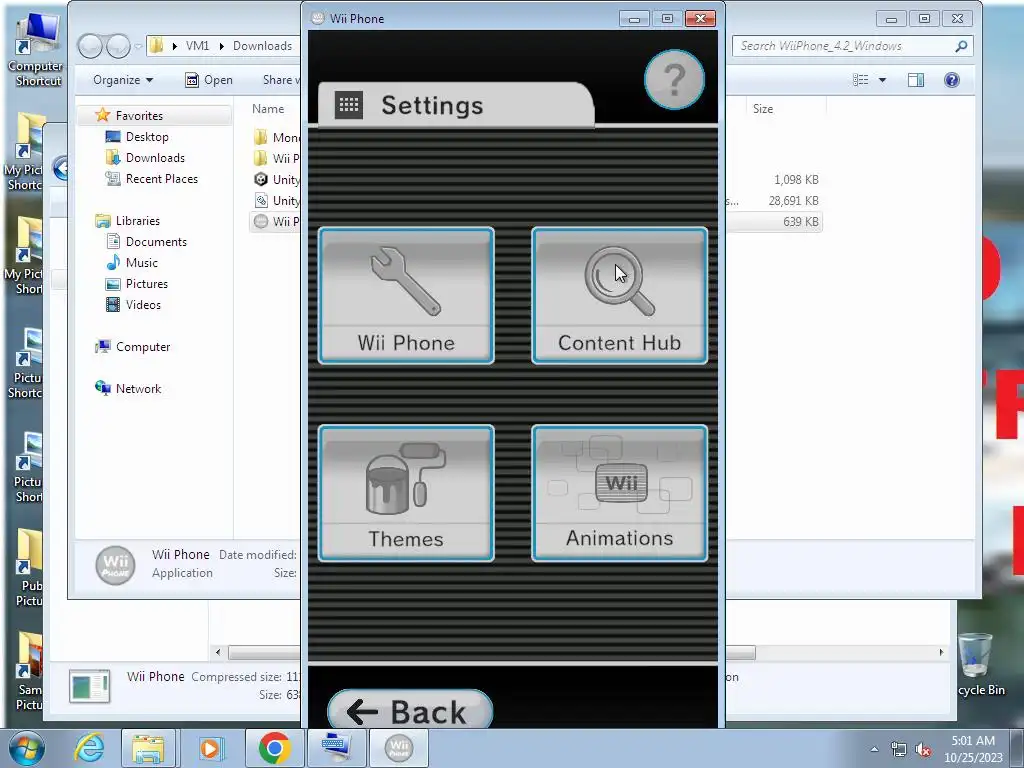Sort by the Size column header

point(763,109)
